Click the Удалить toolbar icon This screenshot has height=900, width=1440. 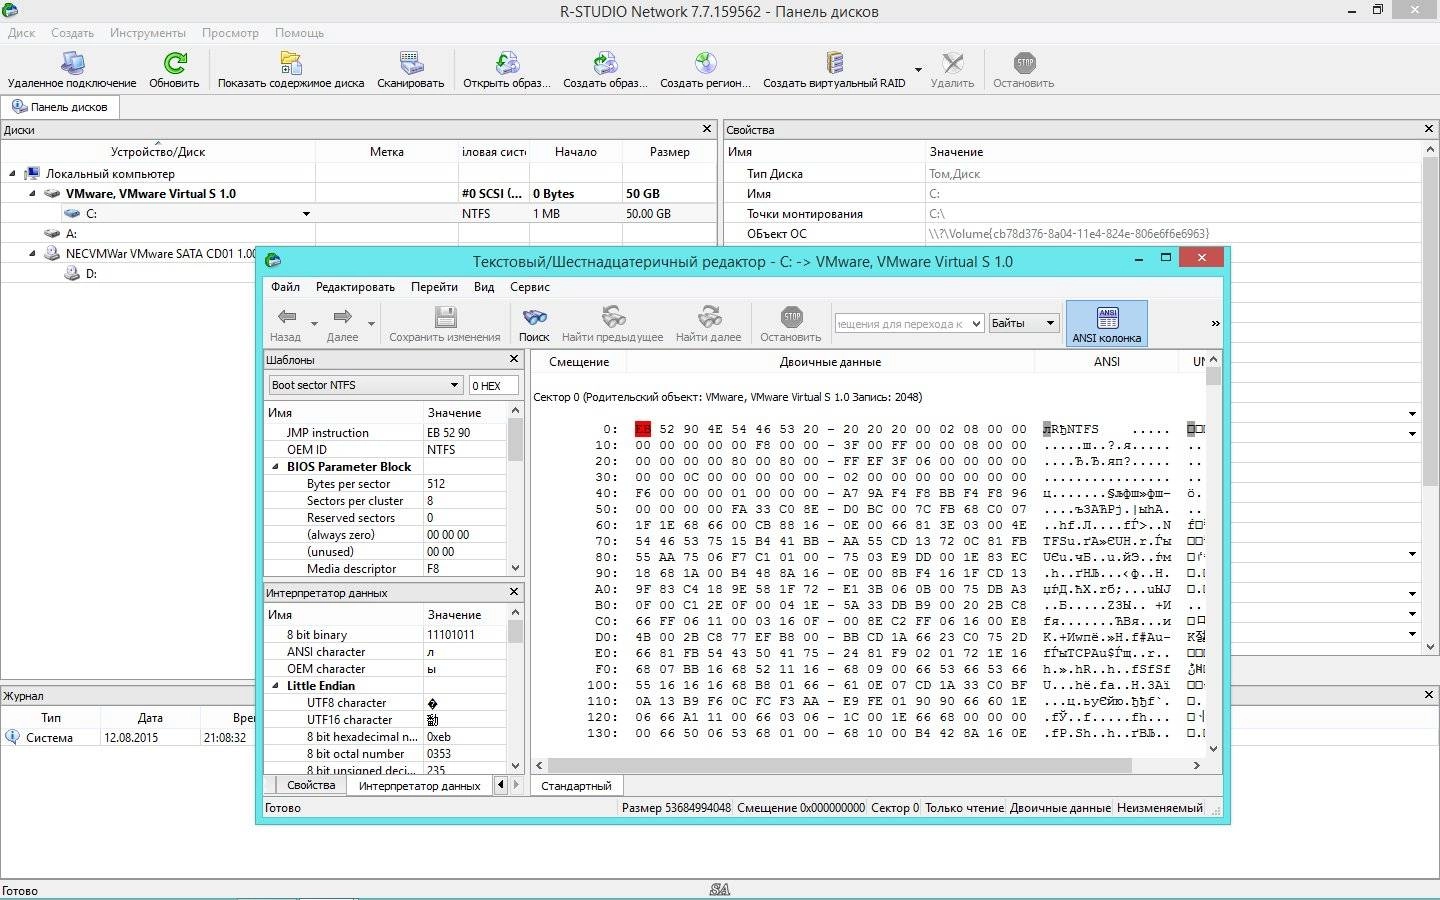pyautogui.click(x=952, y=63)
